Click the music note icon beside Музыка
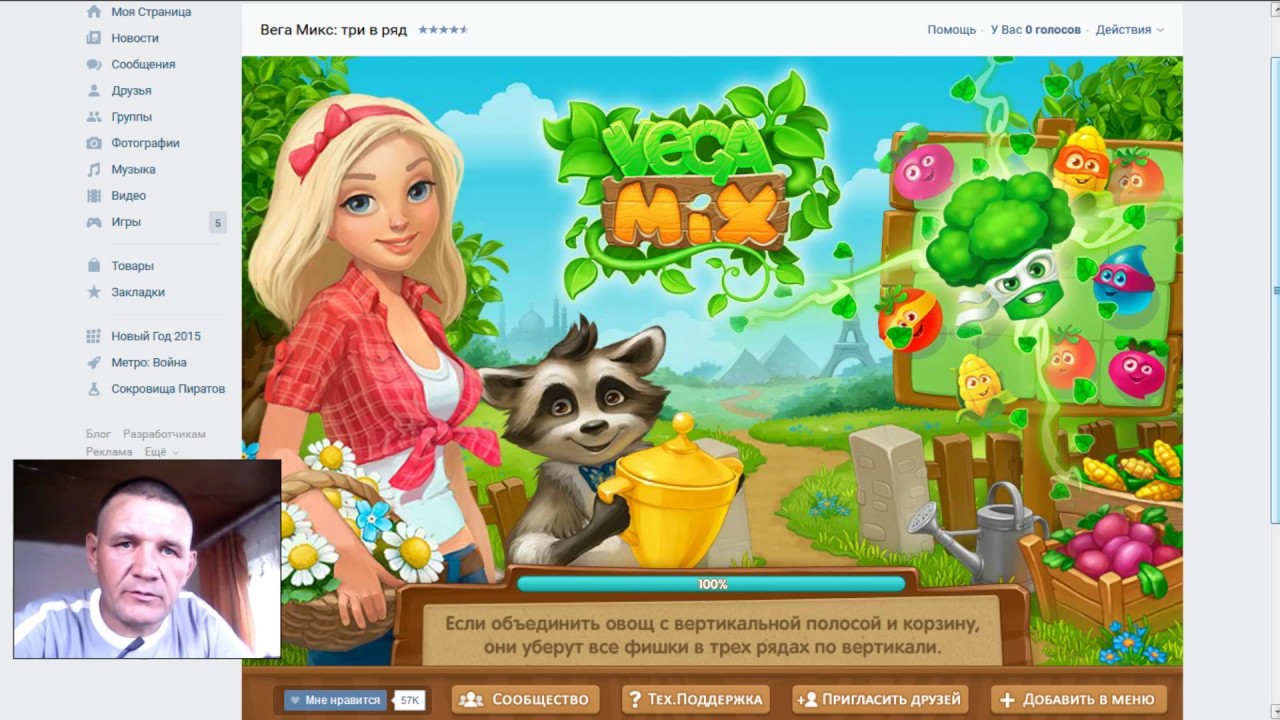1280x720 pixels. (94, 169)
